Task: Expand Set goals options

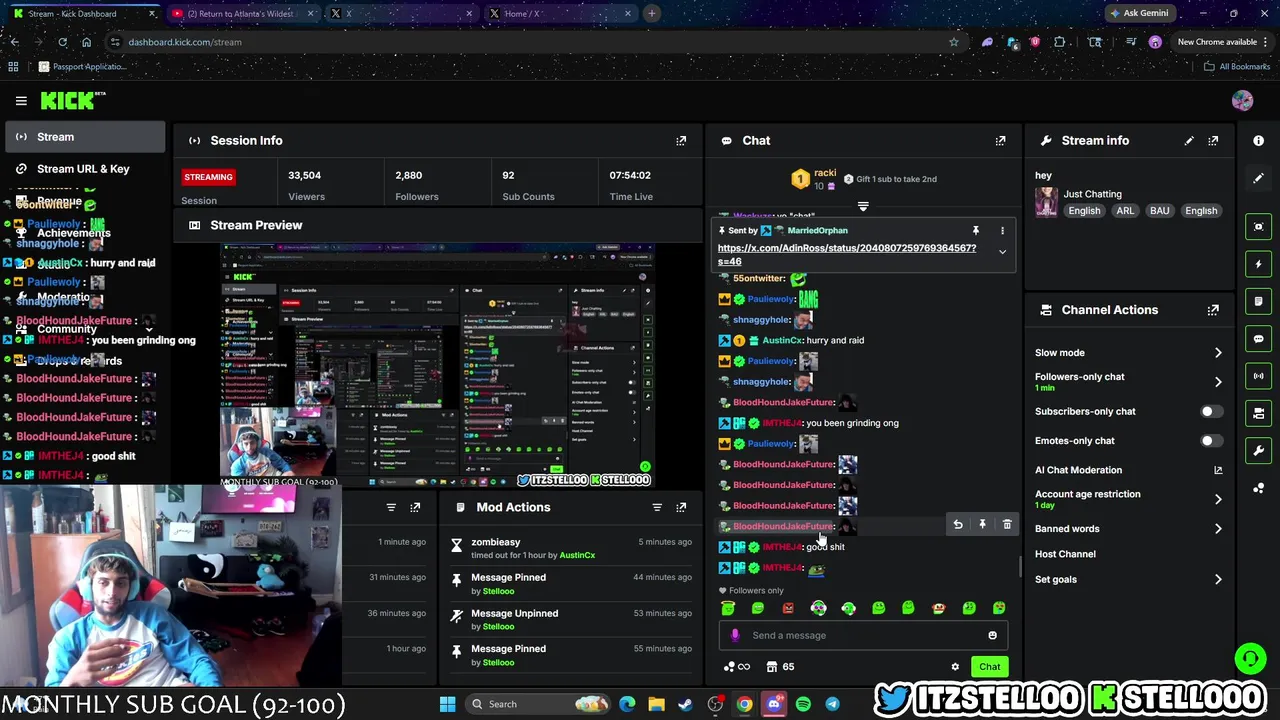Action: [x=1218, y=580]
